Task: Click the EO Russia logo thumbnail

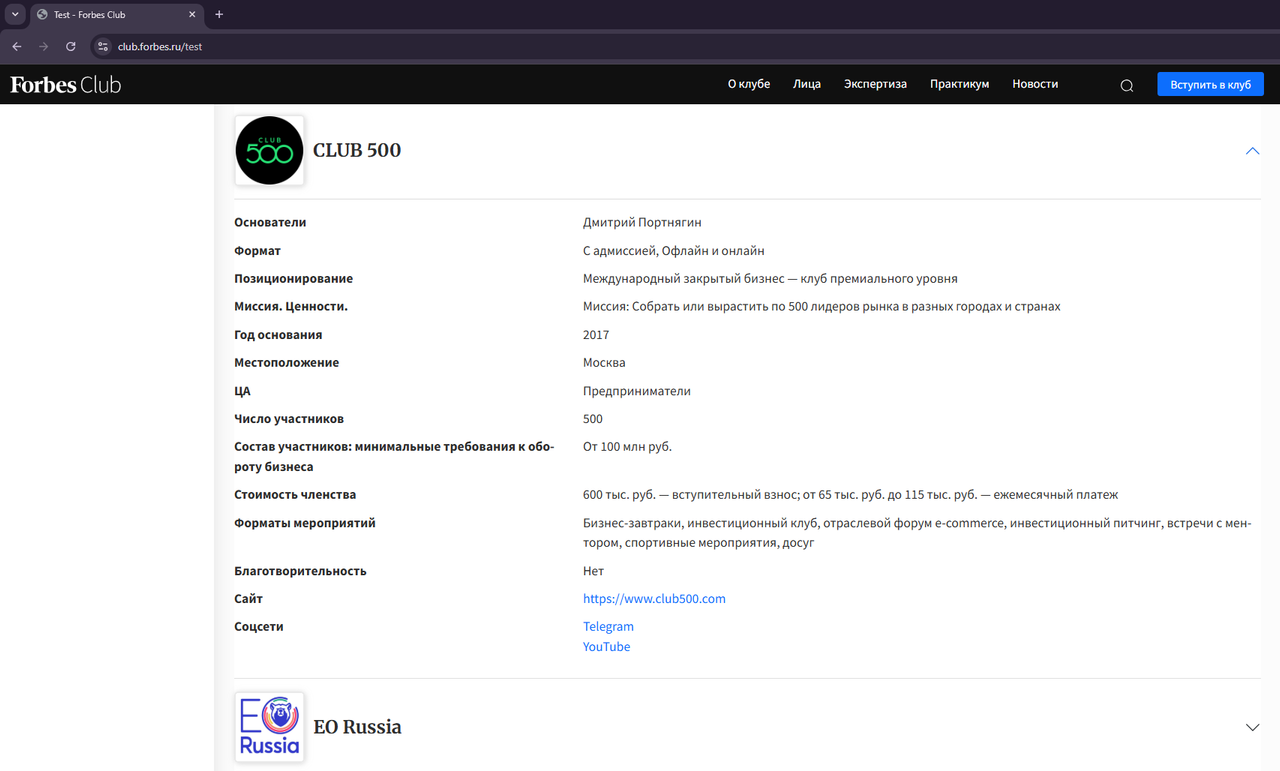Action: click(x=269, y=727)
